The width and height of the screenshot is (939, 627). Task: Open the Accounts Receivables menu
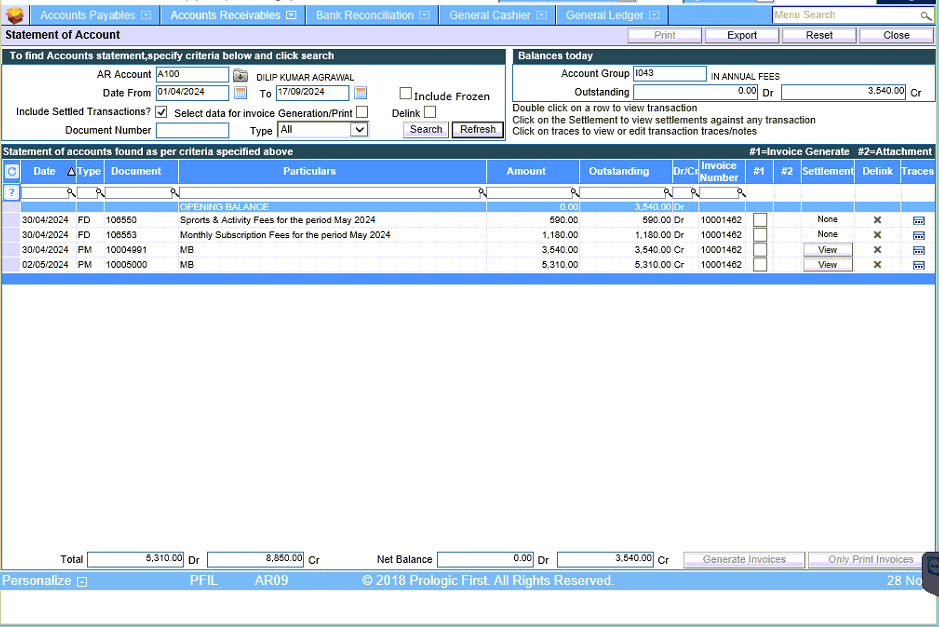tap(233, 15)
